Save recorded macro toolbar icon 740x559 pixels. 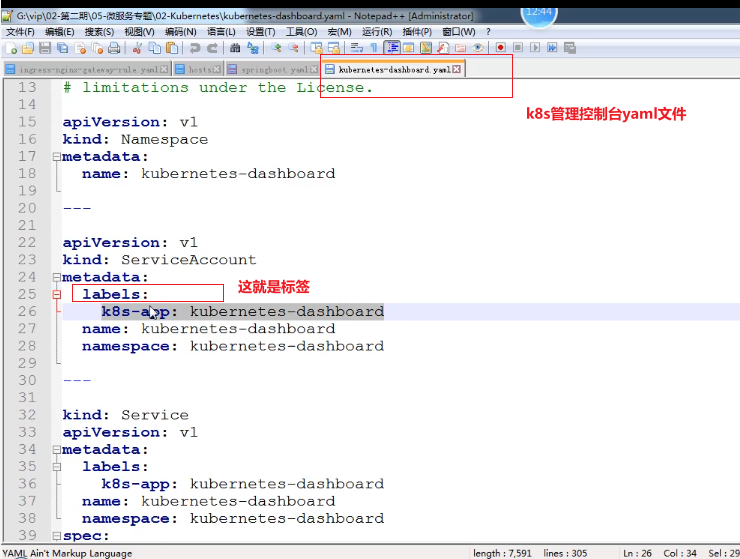coord(570,48)
